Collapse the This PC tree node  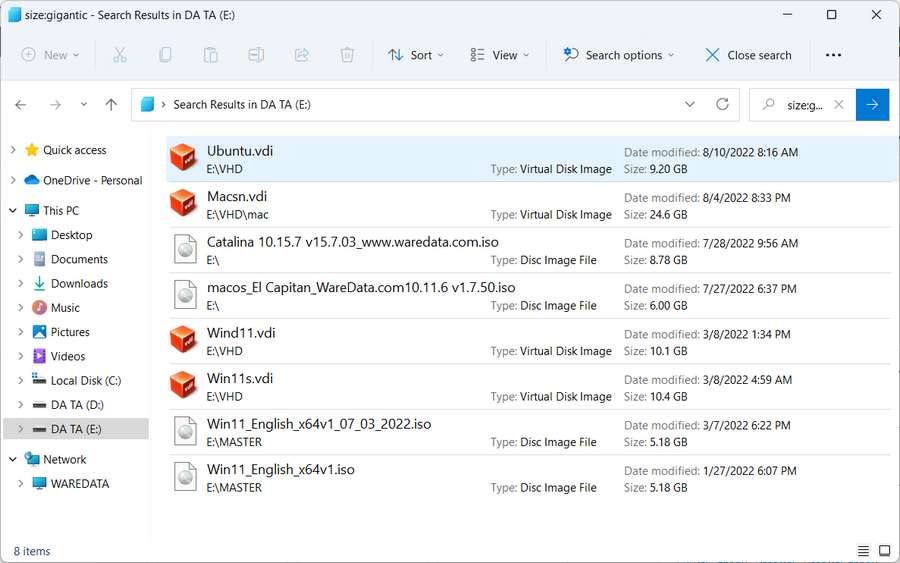click(13, 211)
